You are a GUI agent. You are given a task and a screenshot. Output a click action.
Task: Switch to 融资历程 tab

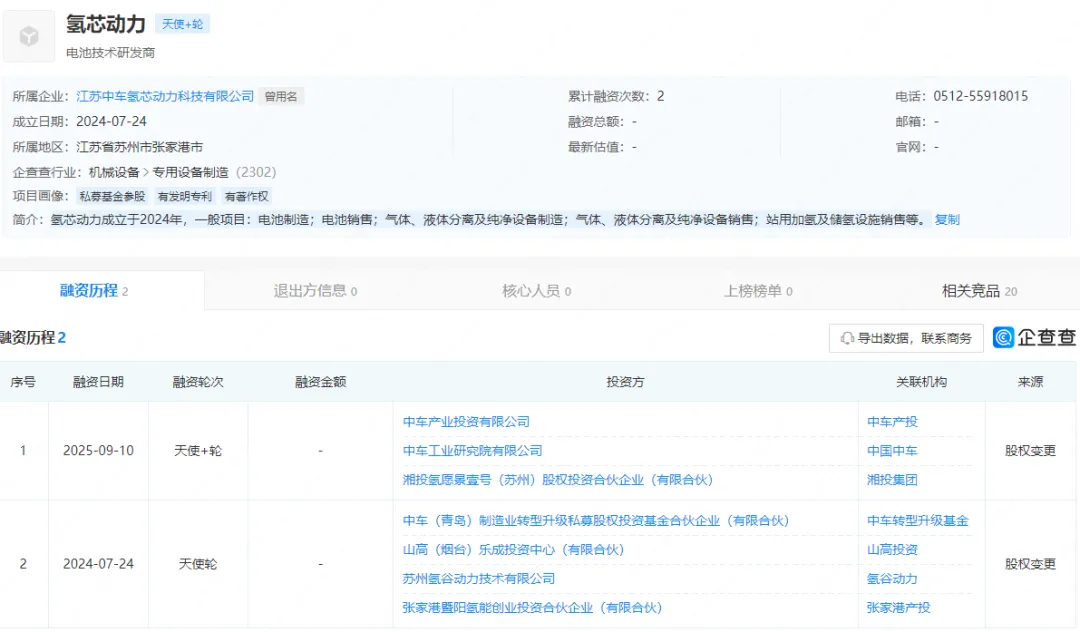coord(94,291)
